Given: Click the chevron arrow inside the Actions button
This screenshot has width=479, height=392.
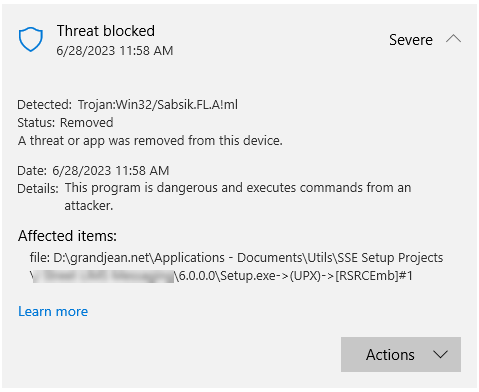Looking at the screenshot, I should [x=440, y=355].
